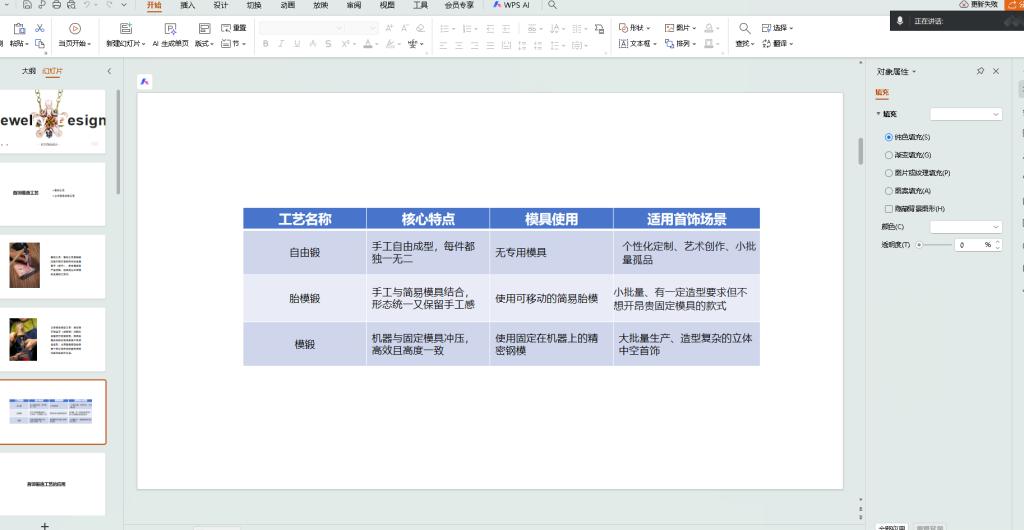Viewport: 1024px width, 530px height.
Task: Pin the 对象属性 panel with pin icon
Action: (x=980, y=71)
